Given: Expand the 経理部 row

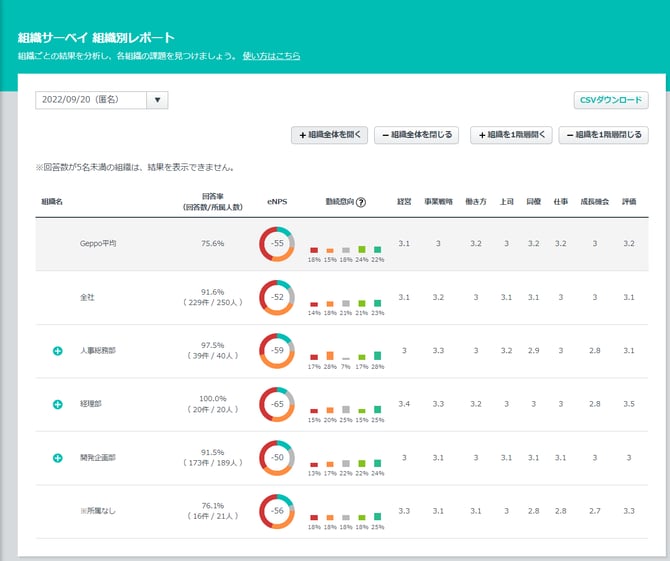Looking at the screenshot, I should (x=58, y=404).
